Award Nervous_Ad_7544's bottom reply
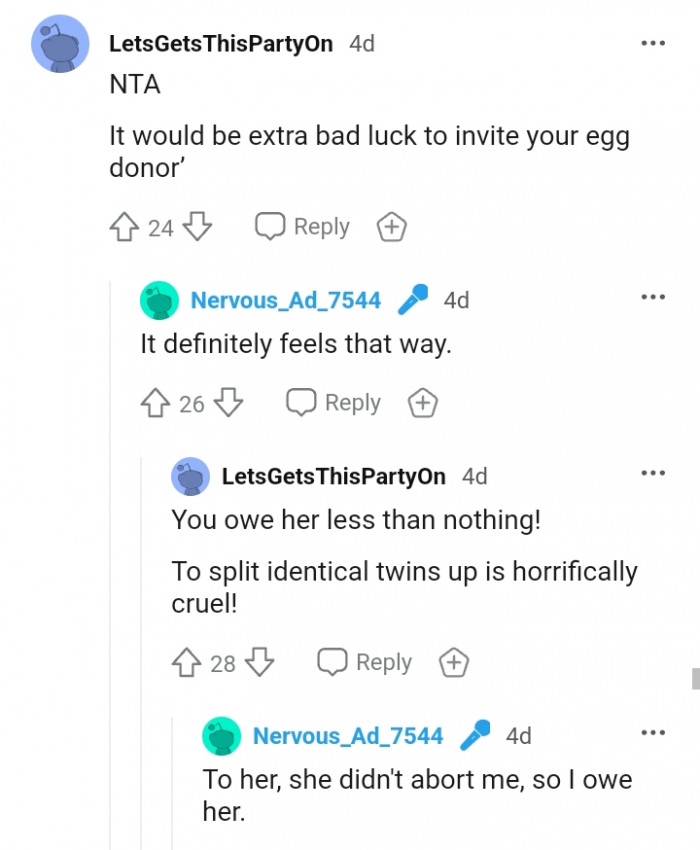The width and height of the screenshot is (700, 850). (422, 403)
